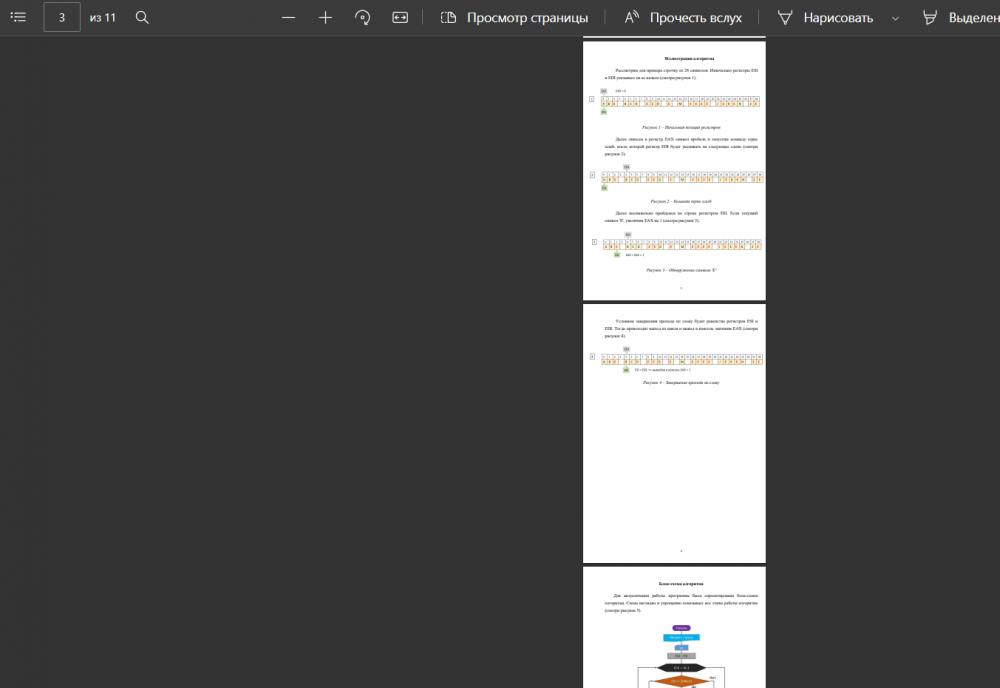Click the Рисунок 1 caption text
The image size is (1000, 688).
pyautogui.click(x=681, y=128)
